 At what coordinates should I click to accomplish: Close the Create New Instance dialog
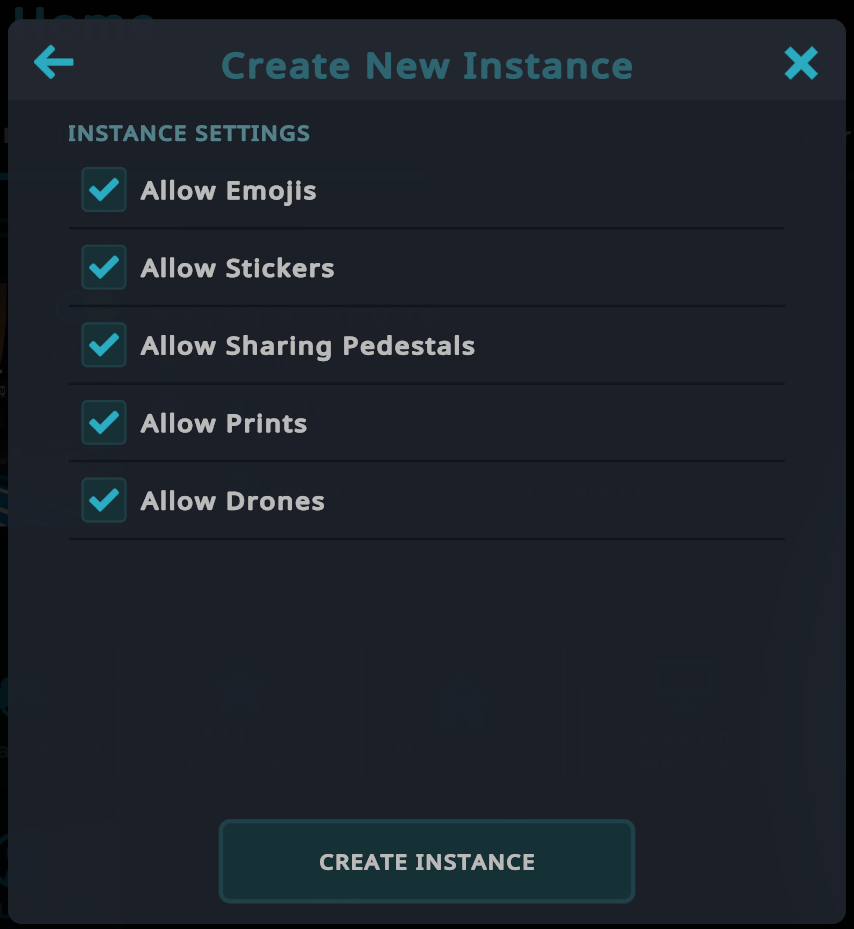point(801,63)
